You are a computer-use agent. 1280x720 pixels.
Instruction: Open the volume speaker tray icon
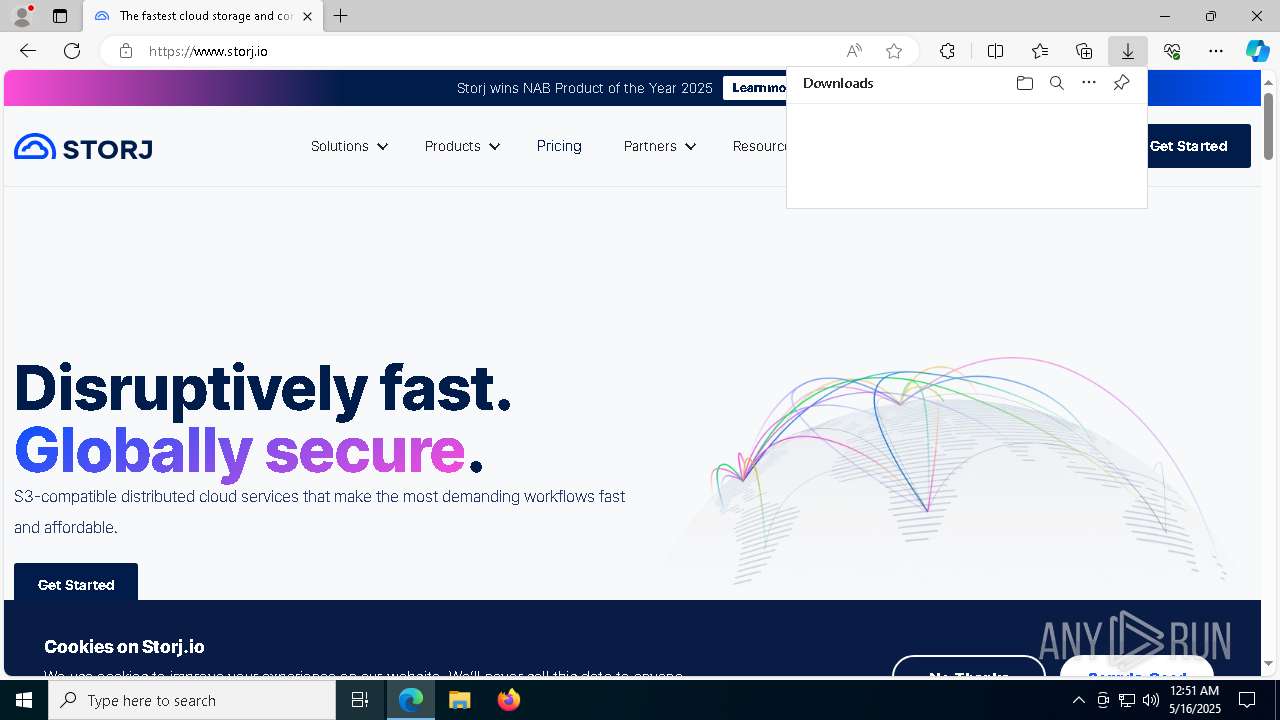(1151, 700)
